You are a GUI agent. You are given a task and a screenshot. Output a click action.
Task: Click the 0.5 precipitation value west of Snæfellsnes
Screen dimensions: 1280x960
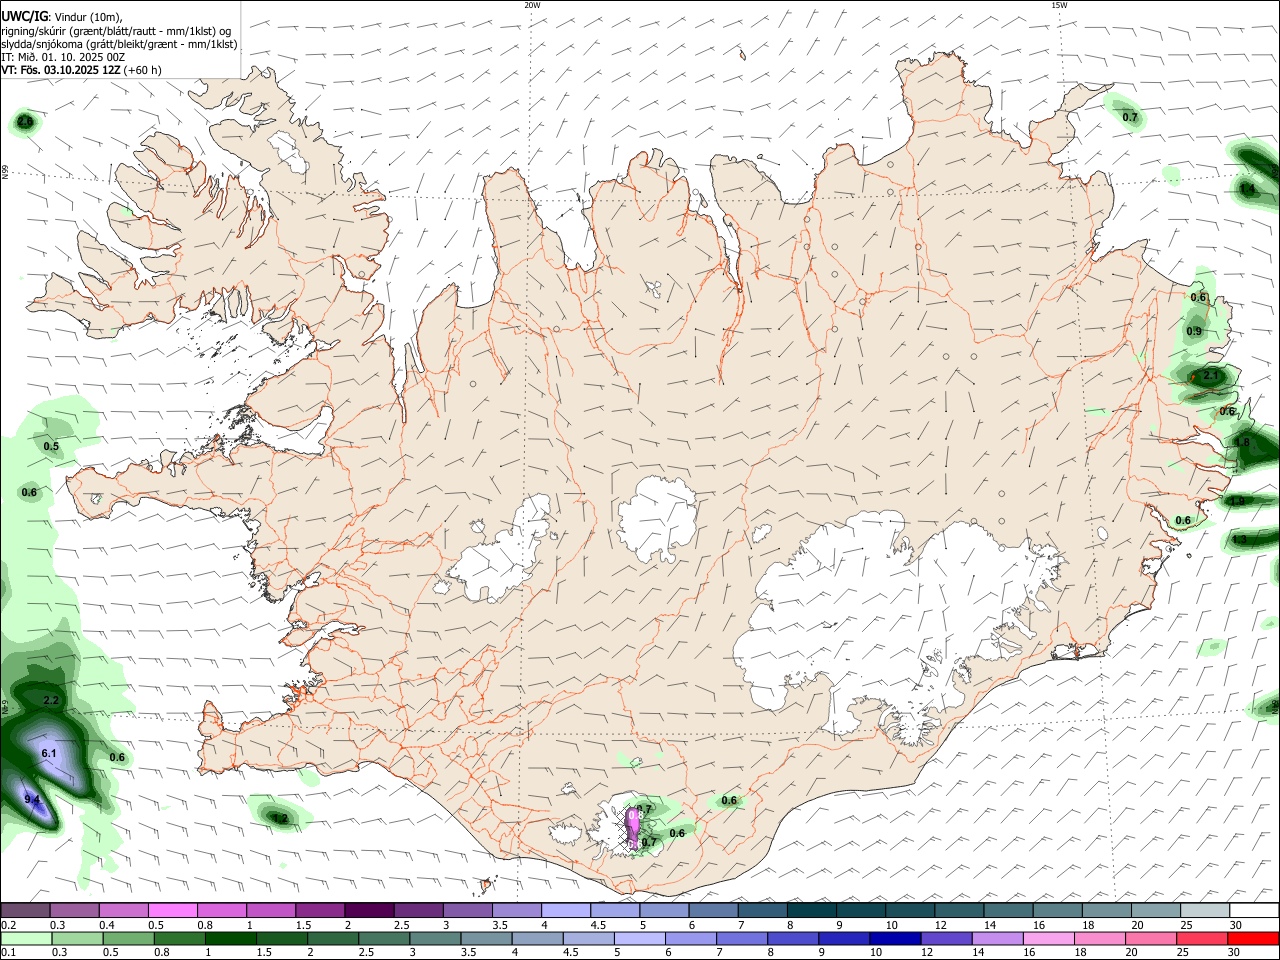tap(51, 446)
